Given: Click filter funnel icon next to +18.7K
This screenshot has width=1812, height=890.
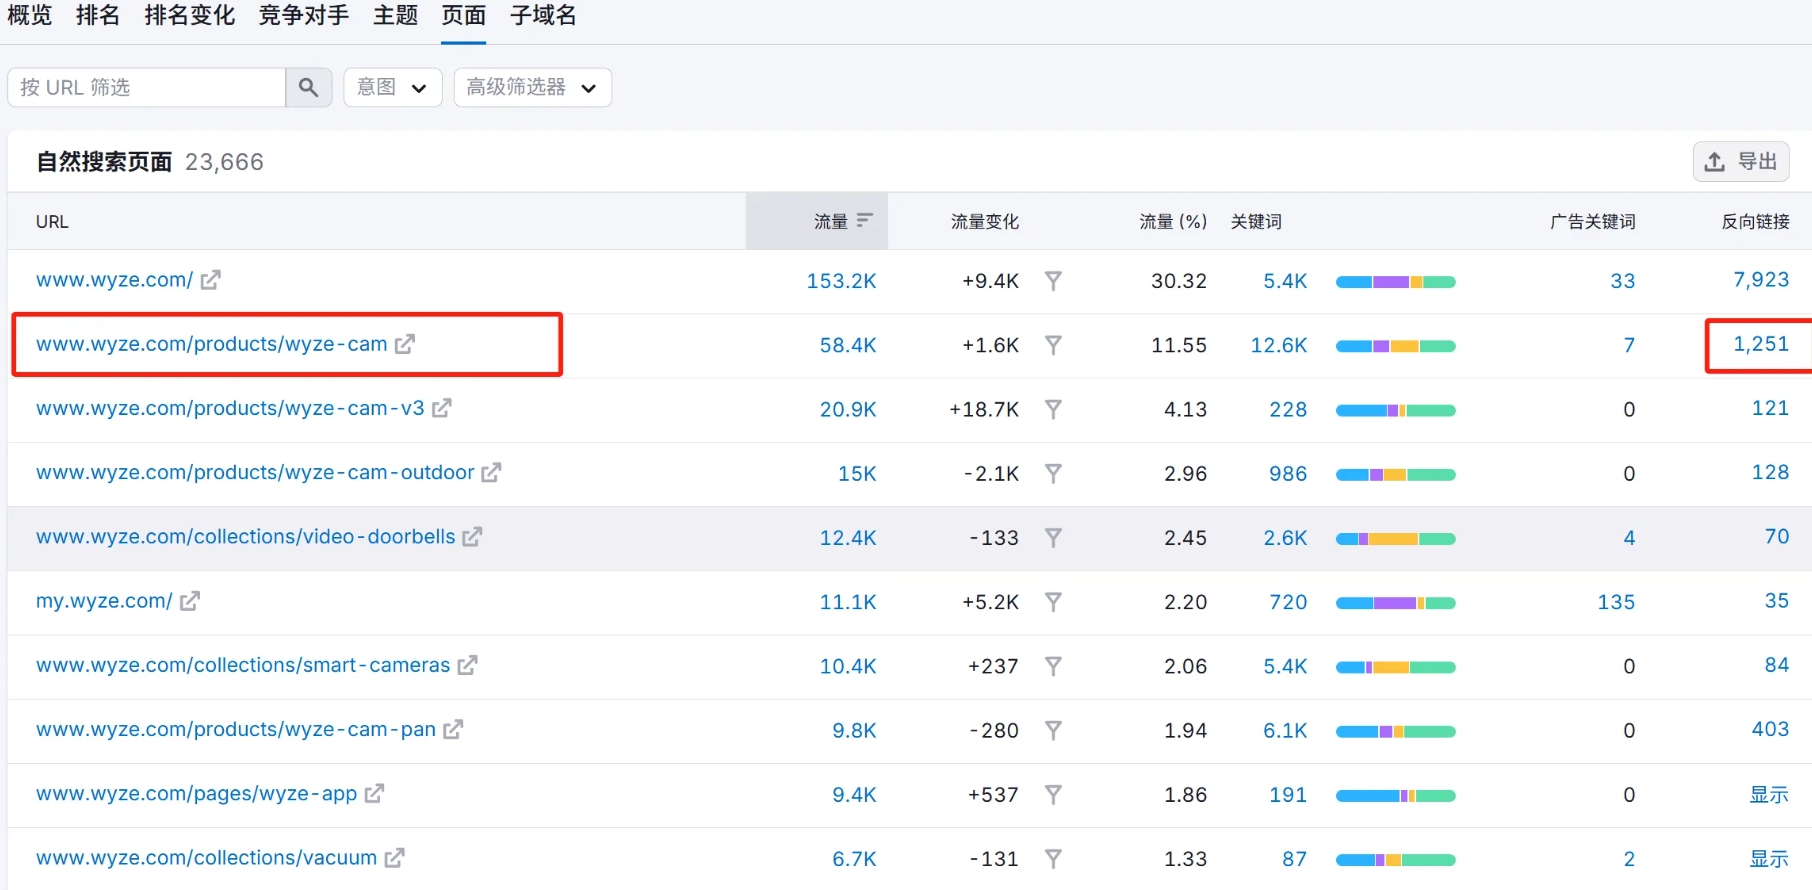Looking at the screenshot, I should pyautogui.click(x=1053, y=409).
